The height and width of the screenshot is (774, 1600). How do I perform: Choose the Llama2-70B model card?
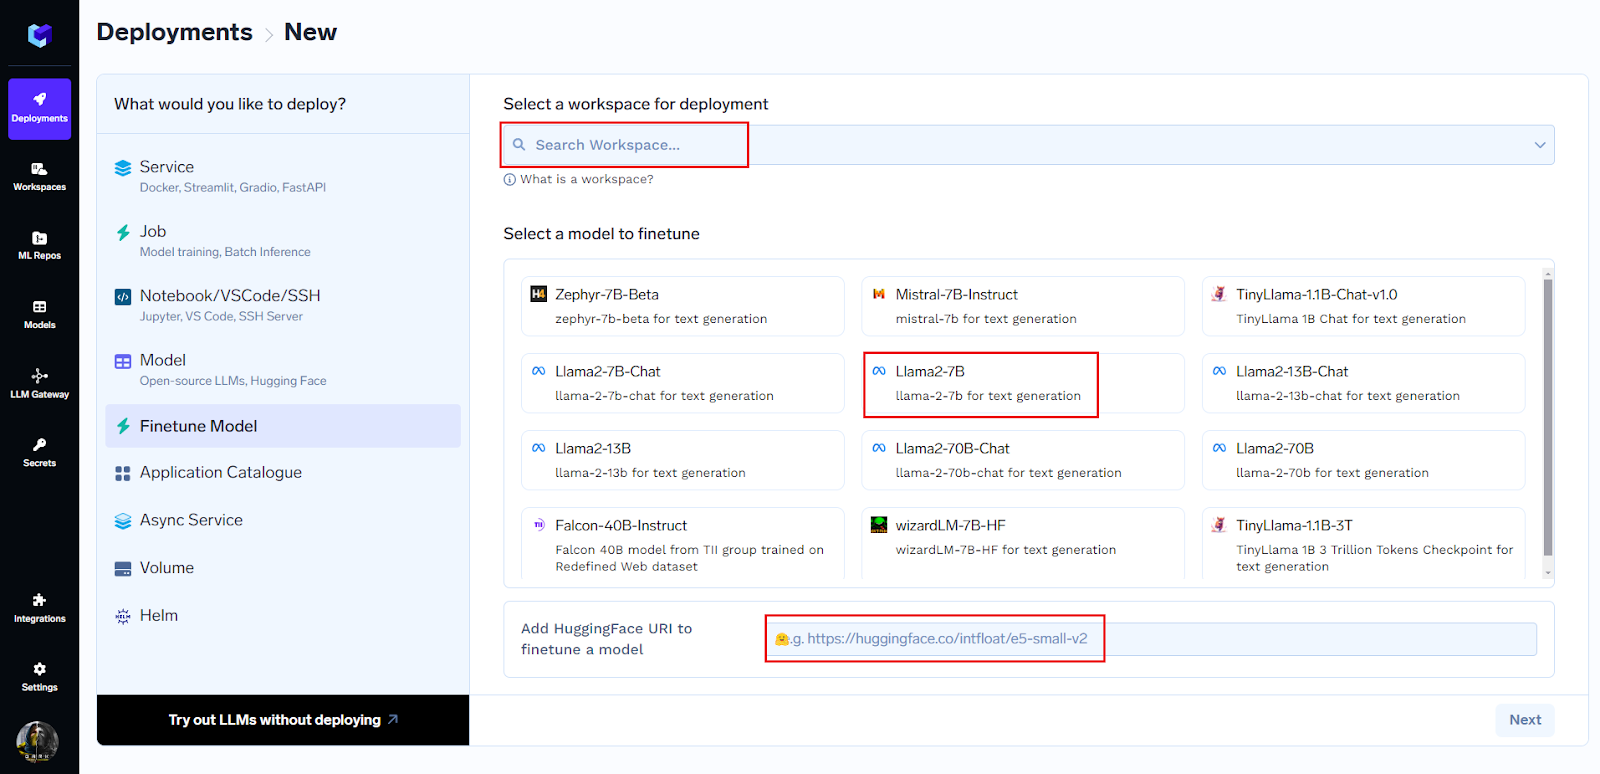(x=1363, y=460)
